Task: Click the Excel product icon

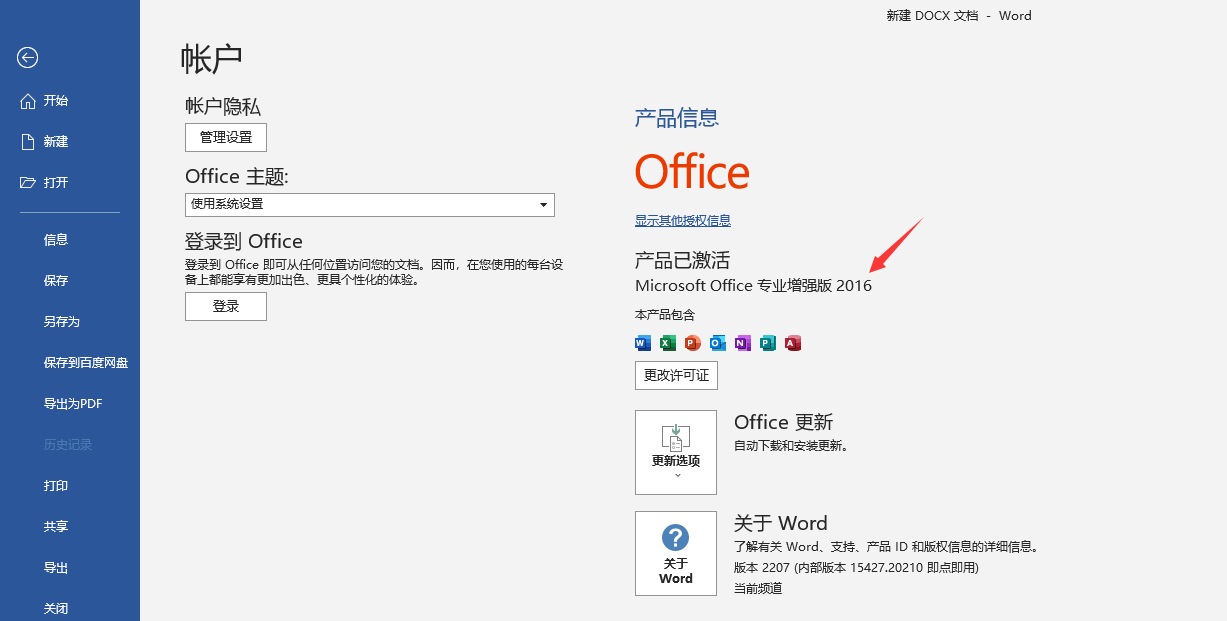Action: coord(668,343)
